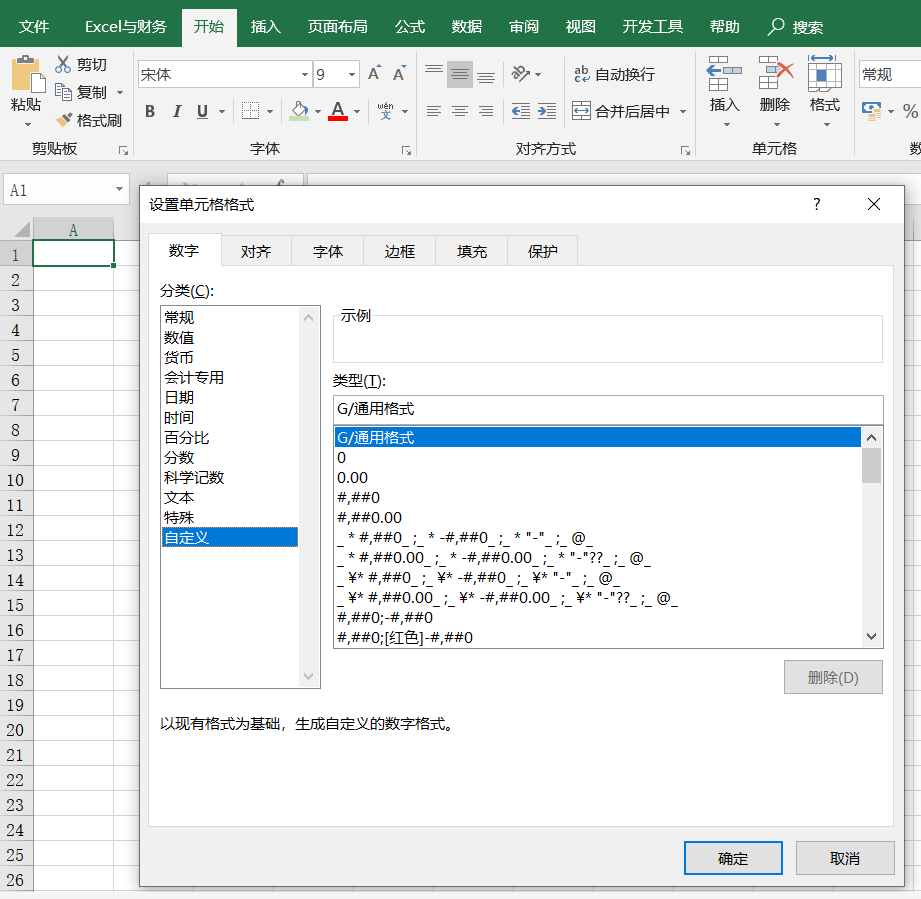Open font dialog launcher
This screenshot has height=899, width=921.
point(406,150)
